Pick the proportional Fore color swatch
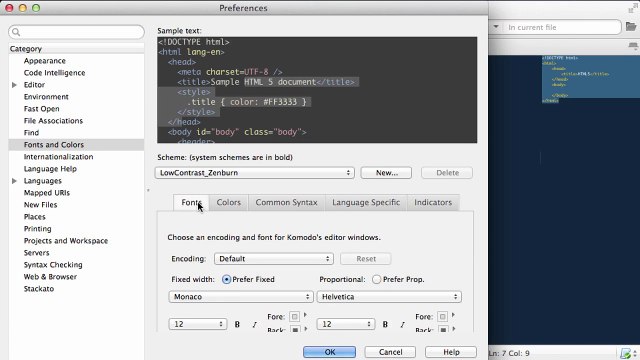 point(442,316)
